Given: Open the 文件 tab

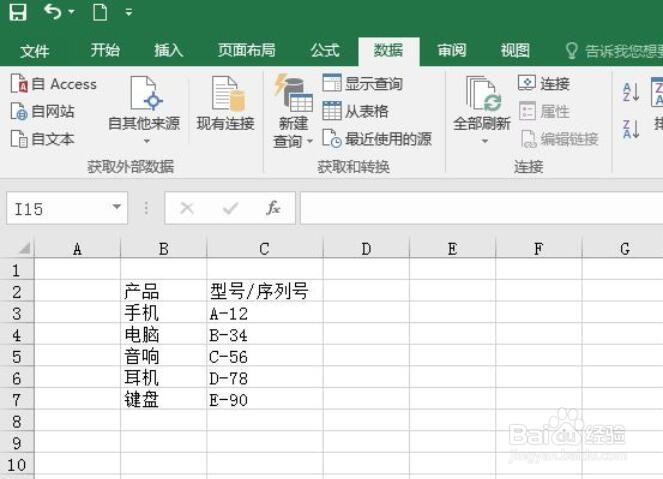Looking at the screenshot, I should [x=34, y=51].
